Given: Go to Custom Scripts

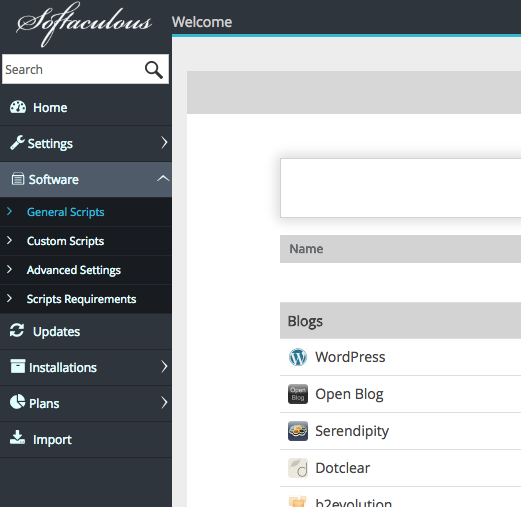Looking at the screenshot, I should click(65, 241).
